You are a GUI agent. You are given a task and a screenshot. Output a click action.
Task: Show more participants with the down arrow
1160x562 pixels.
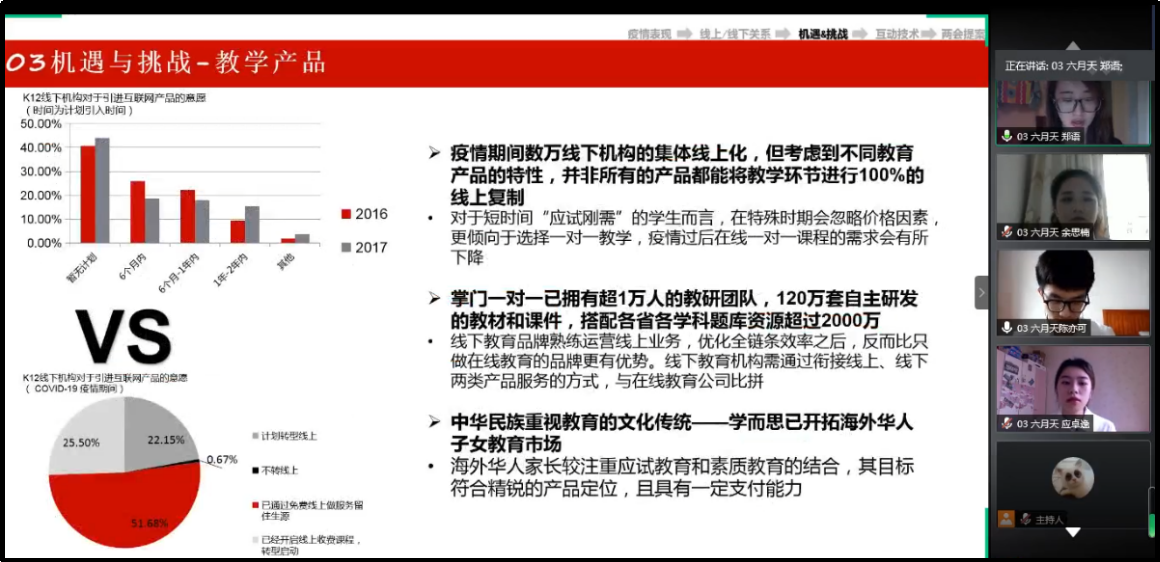1072,532
